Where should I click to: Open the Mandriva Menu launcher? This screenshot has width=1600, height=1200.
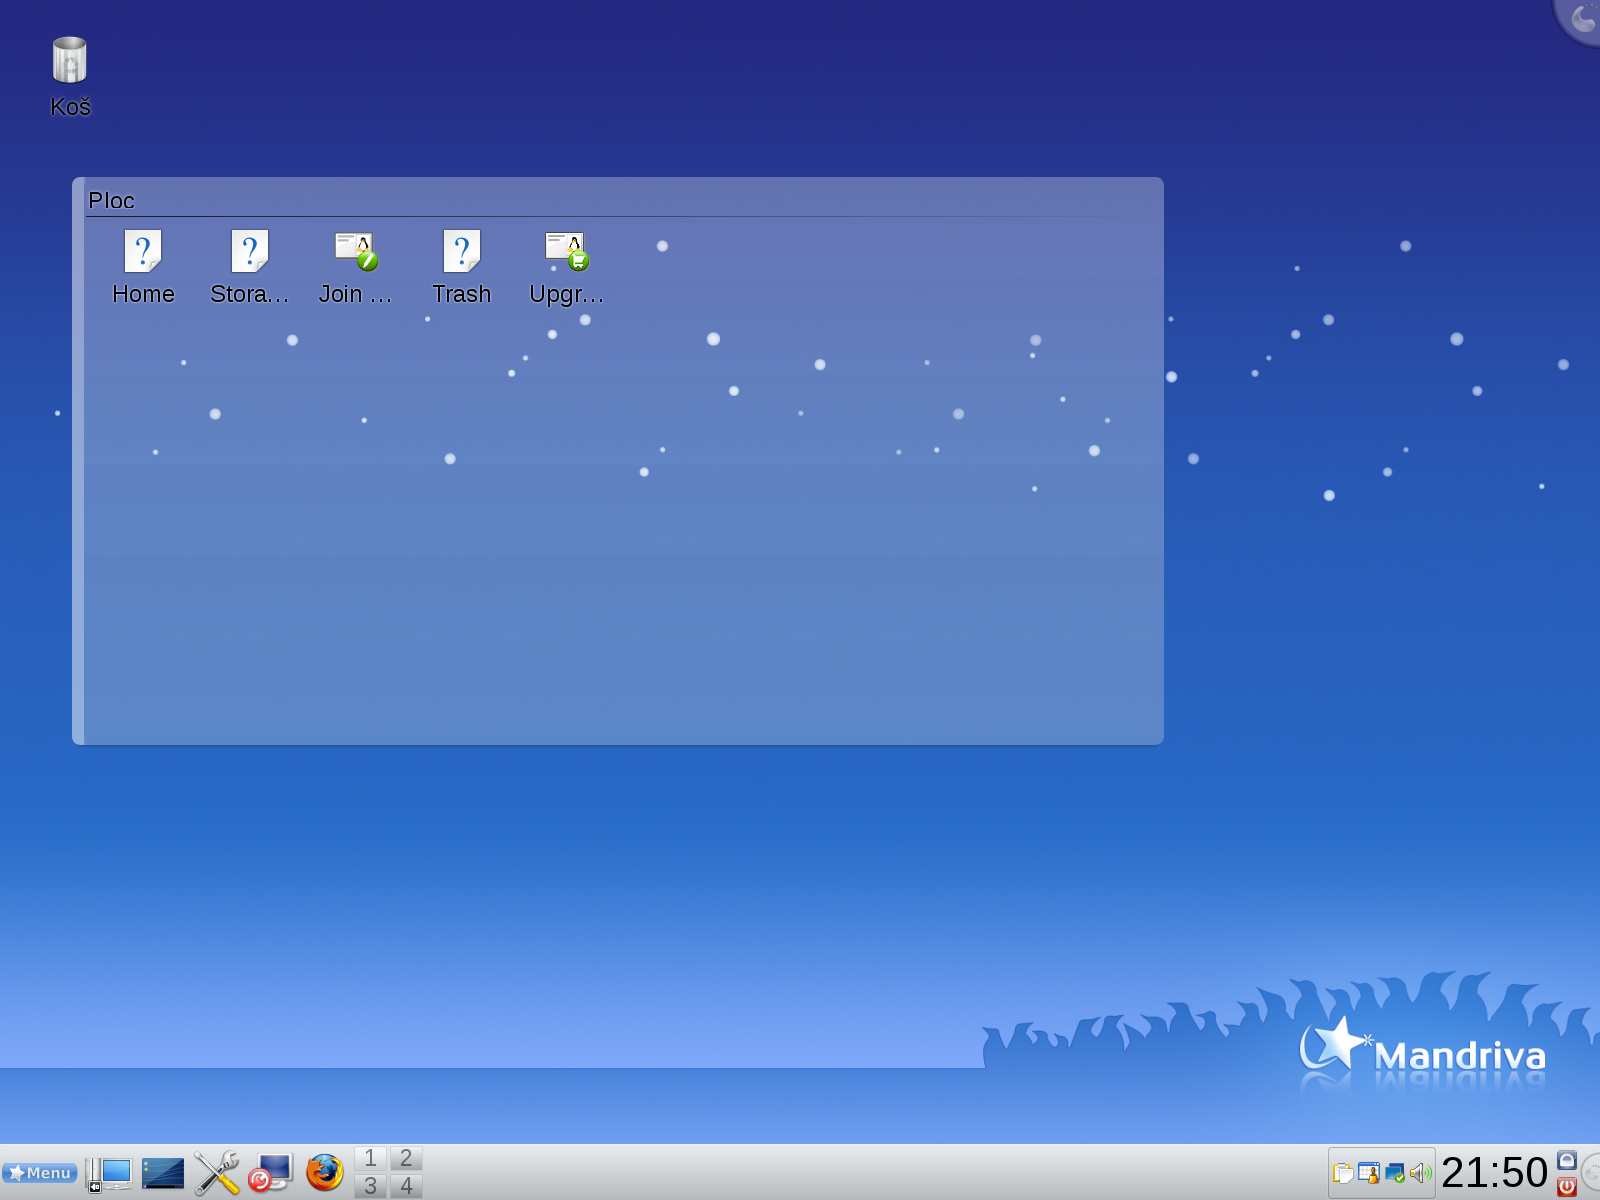[40, 1173]
